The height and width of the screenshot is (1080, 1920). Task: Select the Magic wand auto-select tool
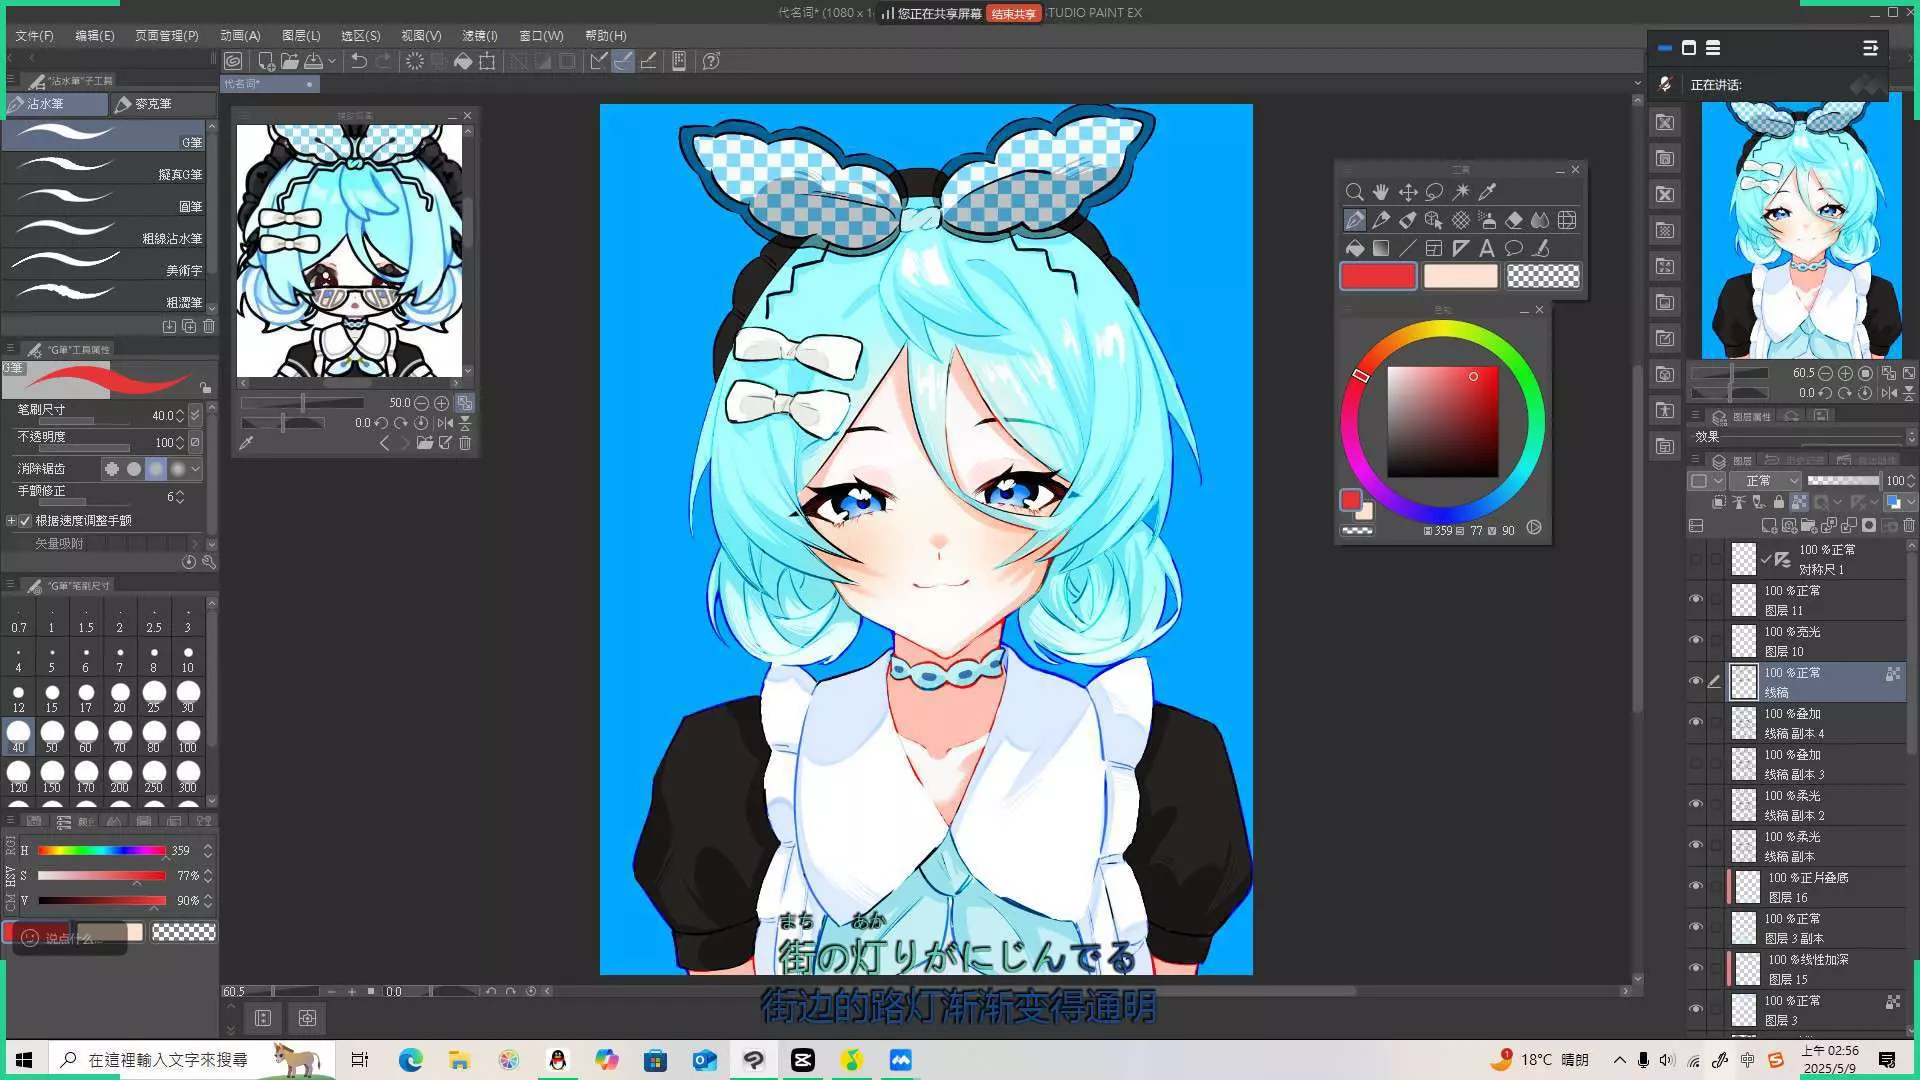click(x=1461, y=192)
